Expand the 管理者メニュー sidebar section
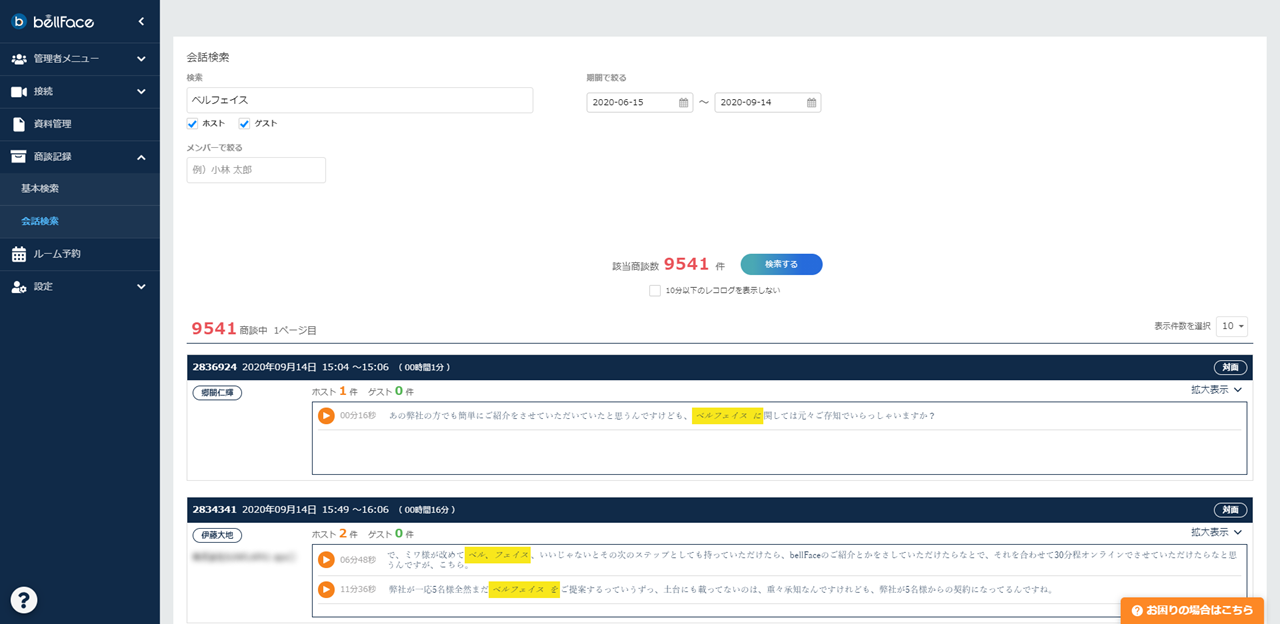The image size is (1280, 624). pos(80,59)
